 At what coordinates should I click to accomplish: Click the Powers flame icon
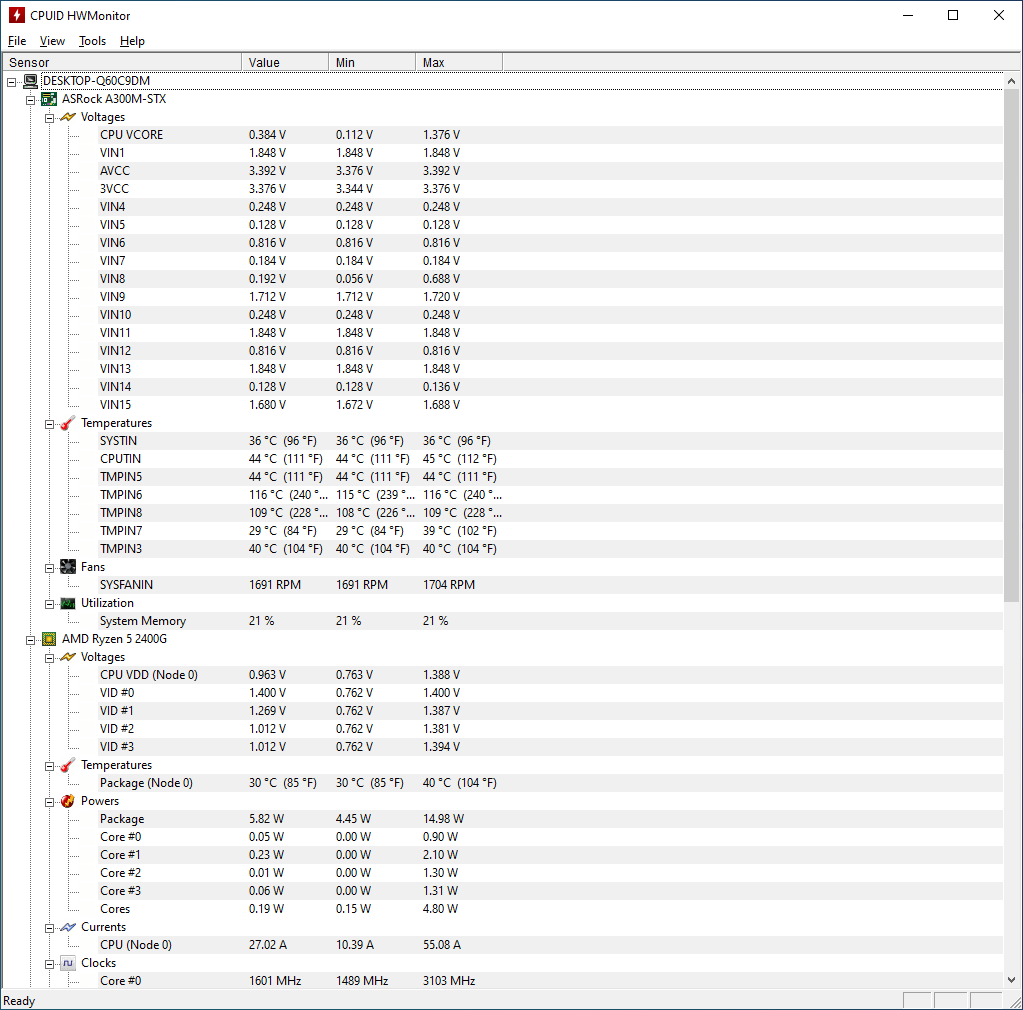click(x=68, y=801)
